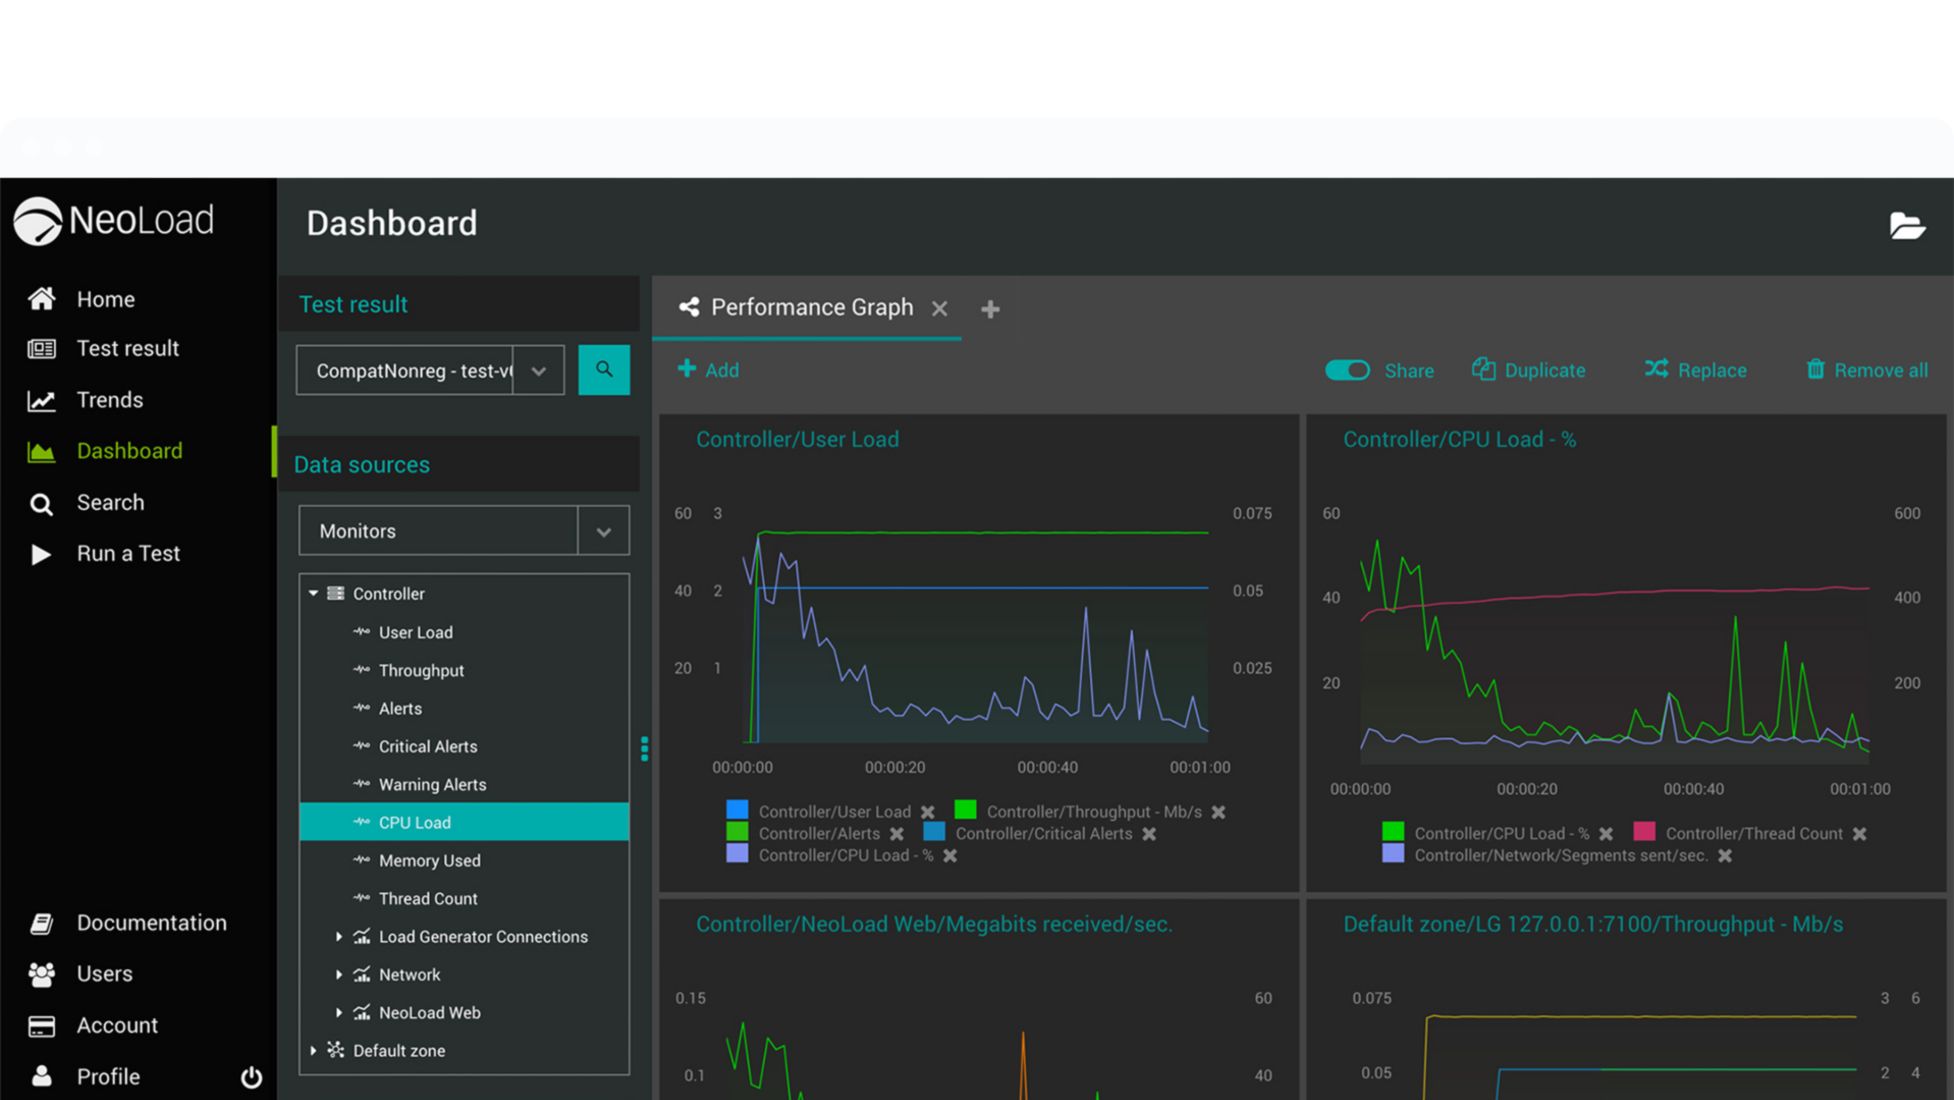
Task: Remove Controller/Alerts series from legend
Action: click(x=897, y=834)
